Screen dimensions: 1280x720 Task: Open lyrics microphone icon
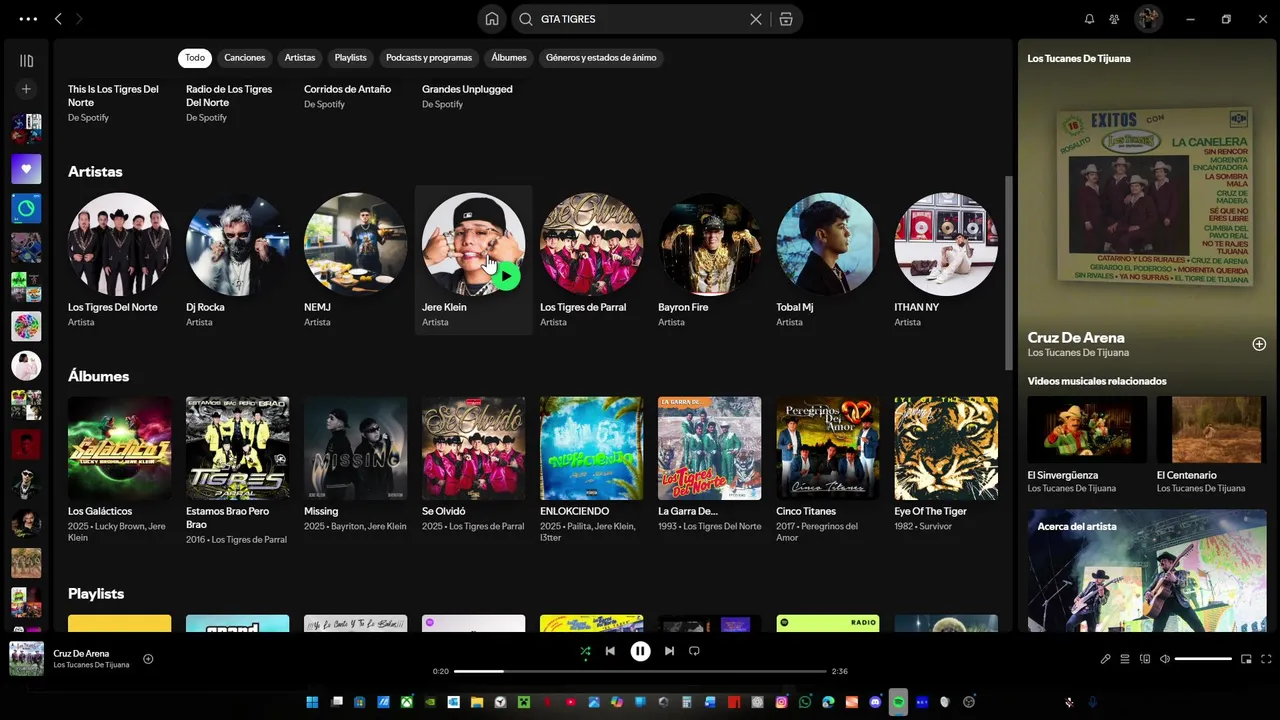(1105, 659)
